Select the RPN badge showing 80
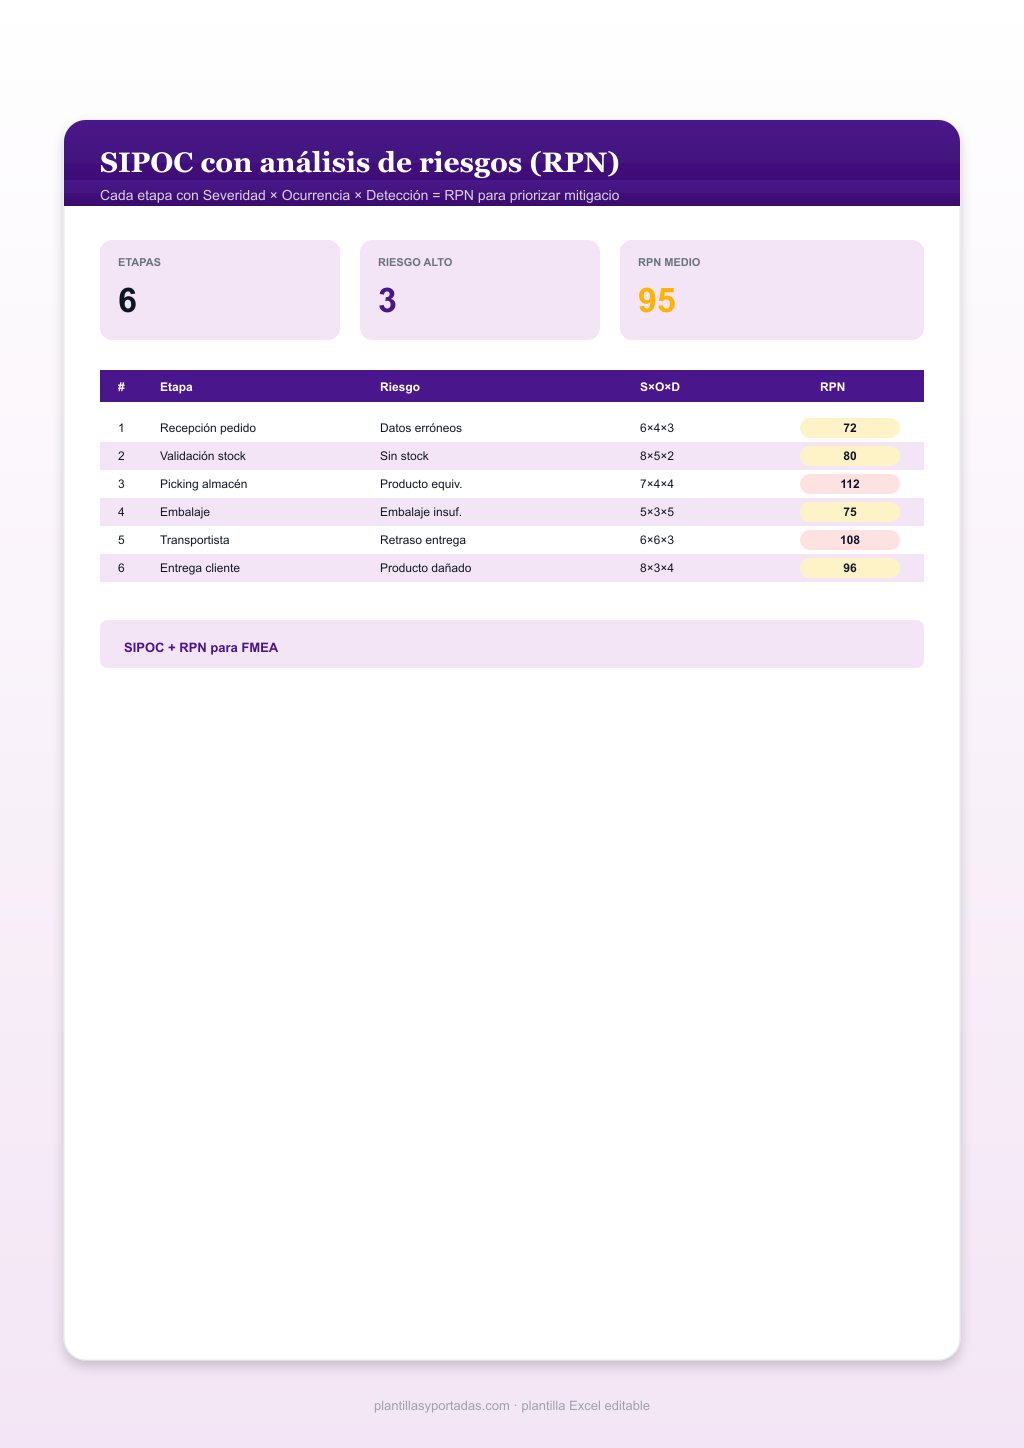Viewport: 1024px width, 1448px height. [850, 456]
